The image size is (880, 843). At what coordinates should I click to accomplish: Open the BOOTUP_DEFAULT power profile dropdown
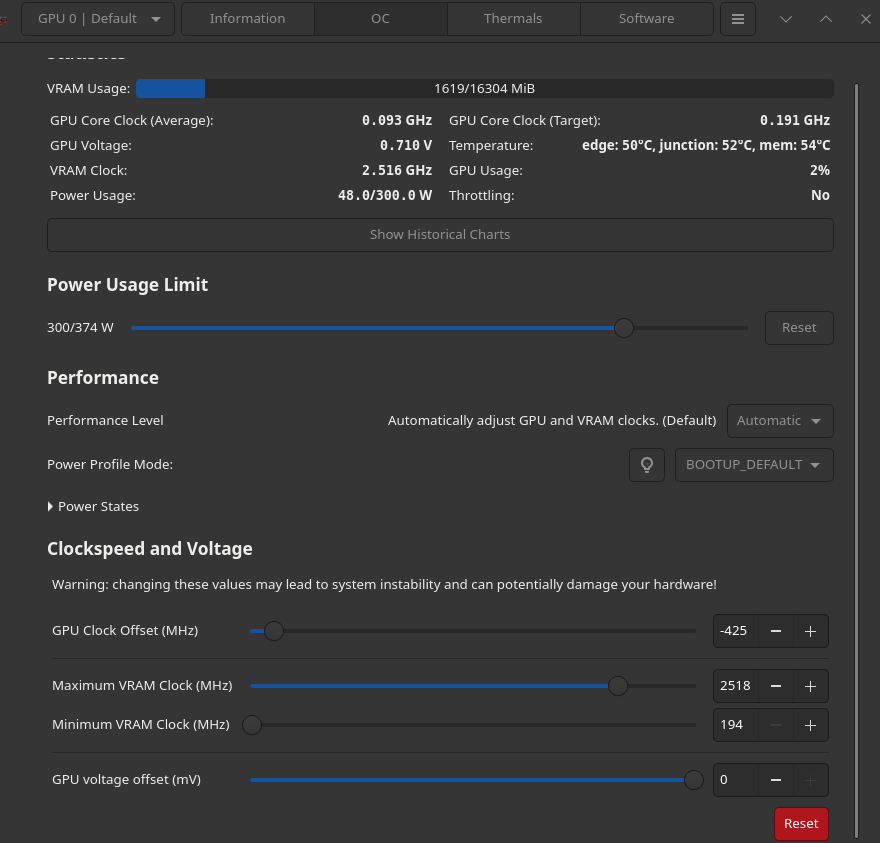[x=754, y=465]
